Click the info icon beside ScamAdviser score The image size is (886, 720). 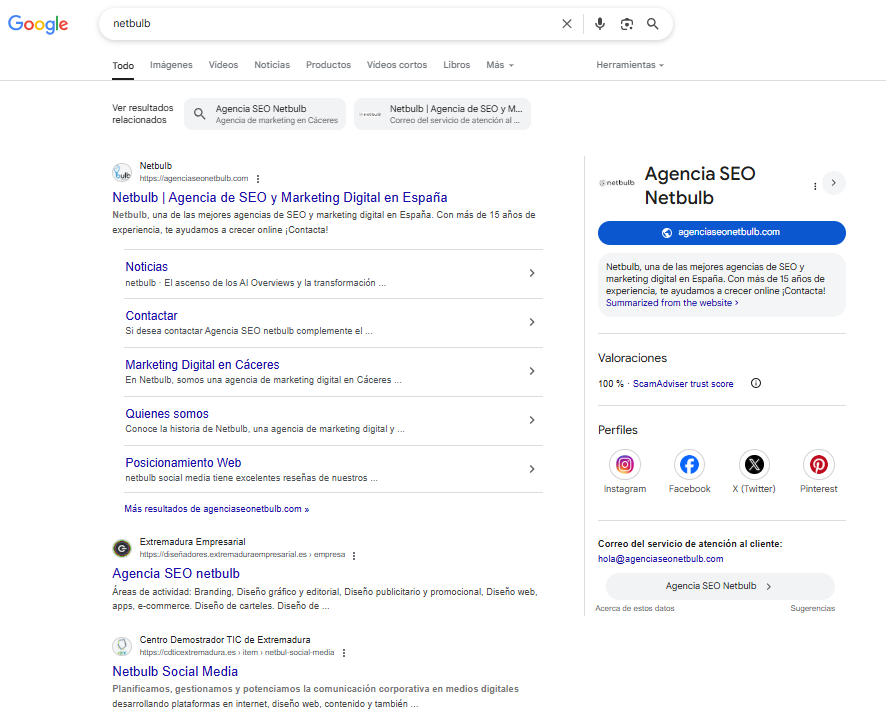(757, 383)
